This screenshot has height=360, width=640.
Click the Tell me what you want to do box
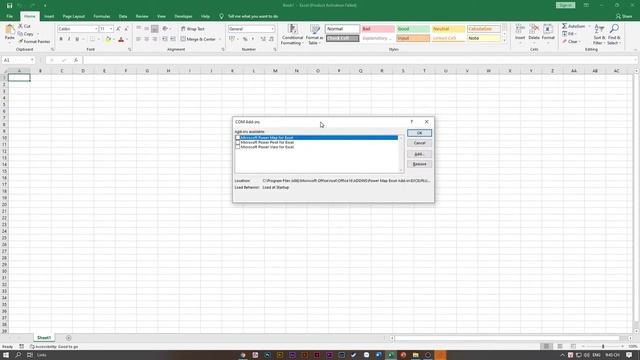[253, 16]
